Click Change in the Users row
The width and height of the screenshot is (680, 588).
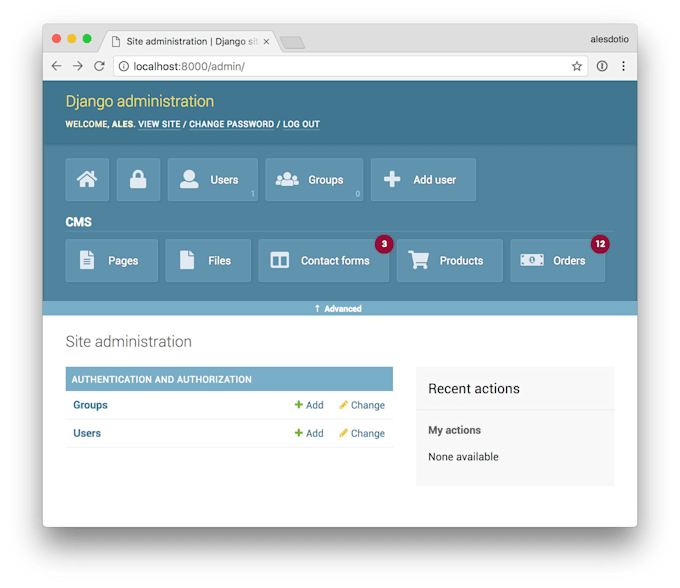[x=362, y=433]
